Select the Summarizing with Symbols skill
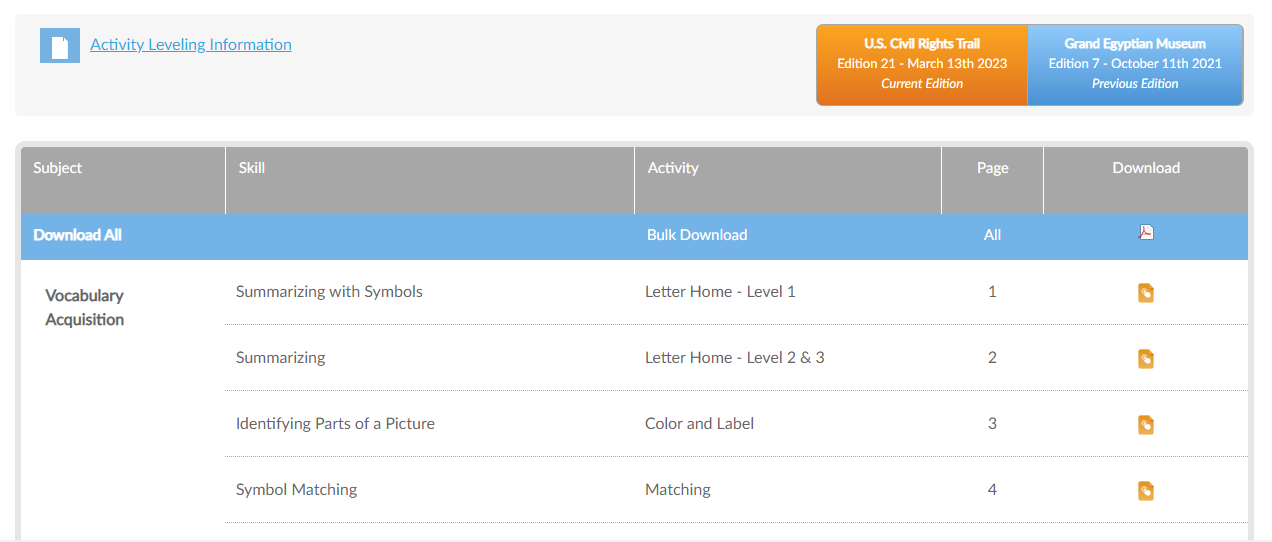Viewport: 1272px width, 542px height. point(329,292)
